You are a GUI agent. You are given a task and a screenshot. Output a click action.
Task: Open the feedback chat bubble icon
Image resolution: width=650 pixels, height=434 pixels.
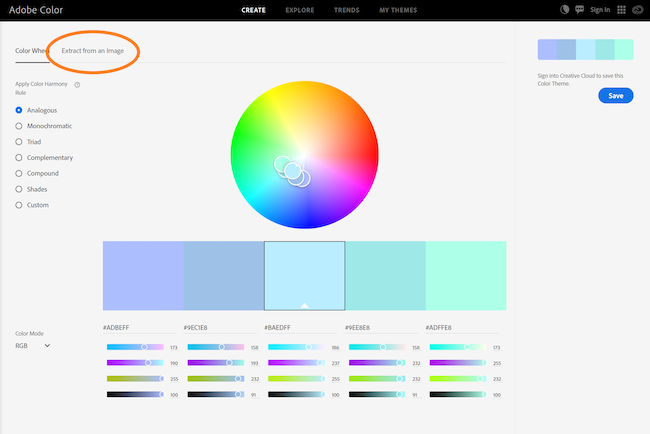[x=581, y=10]
